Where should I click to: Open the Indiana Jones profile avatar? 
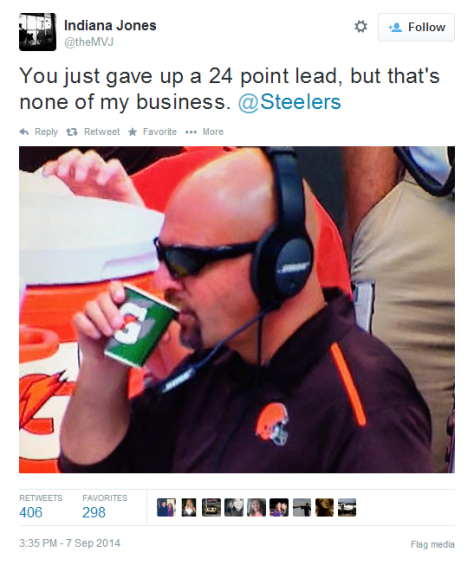(37, 32)
